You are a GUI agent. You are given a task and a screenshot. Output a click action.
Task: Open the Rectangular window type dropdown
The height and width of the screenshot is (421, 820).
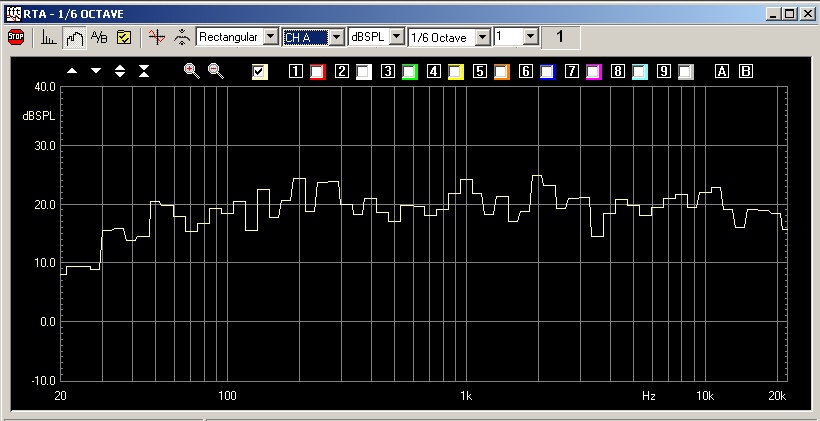(269, 36)
